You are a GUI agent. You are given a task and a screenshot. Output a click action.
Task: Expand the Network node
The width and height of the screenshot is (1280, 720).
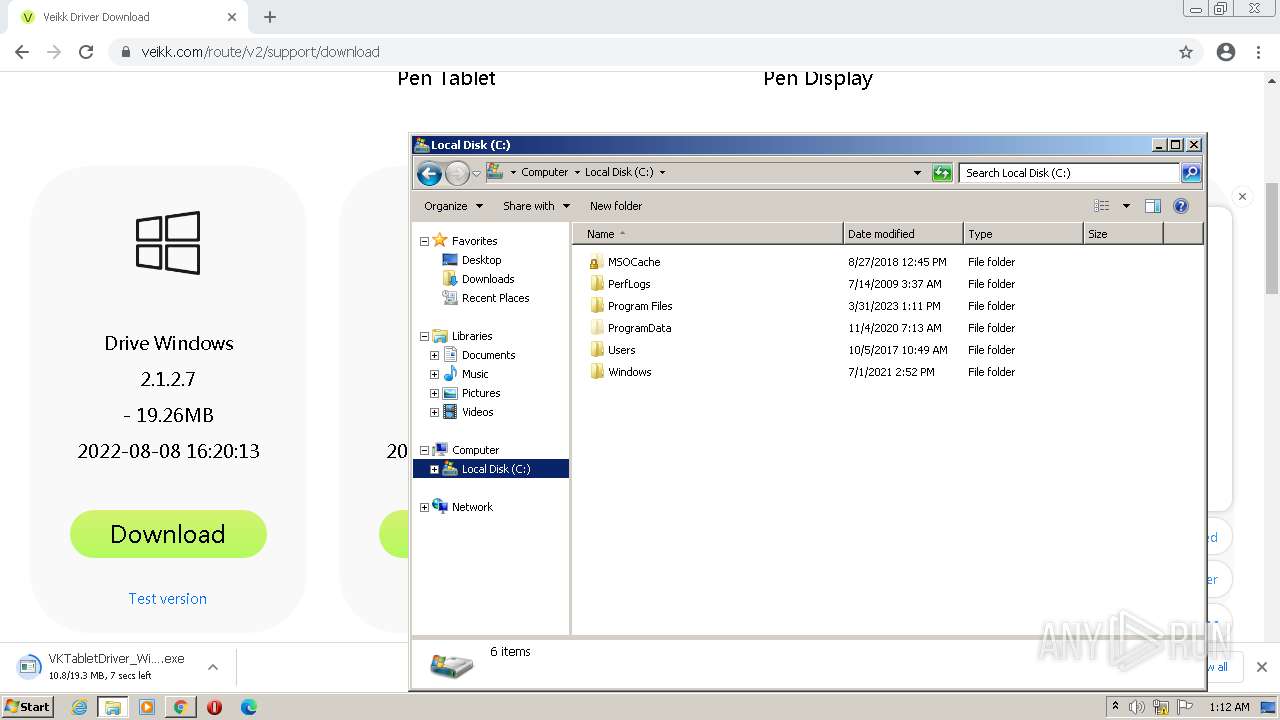(424, 507)
